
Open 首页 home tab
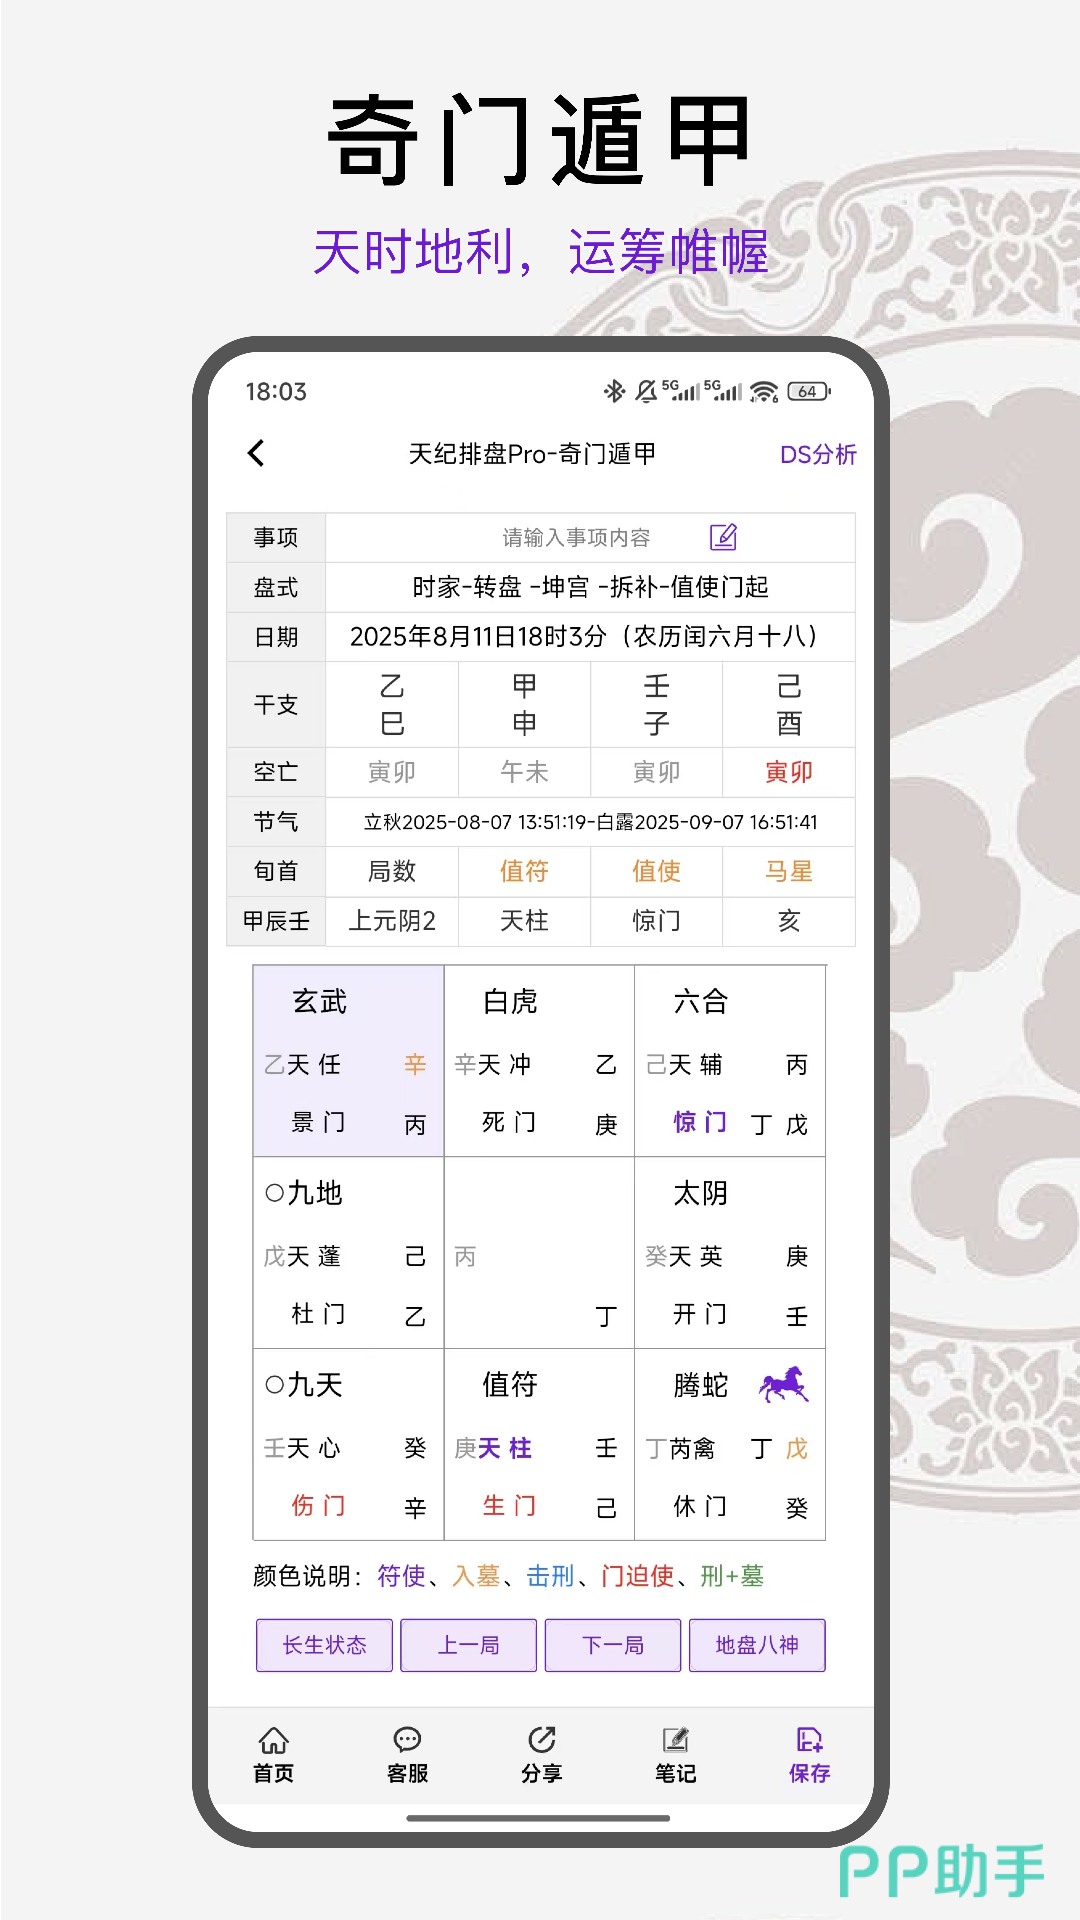tap(273, 1755)
